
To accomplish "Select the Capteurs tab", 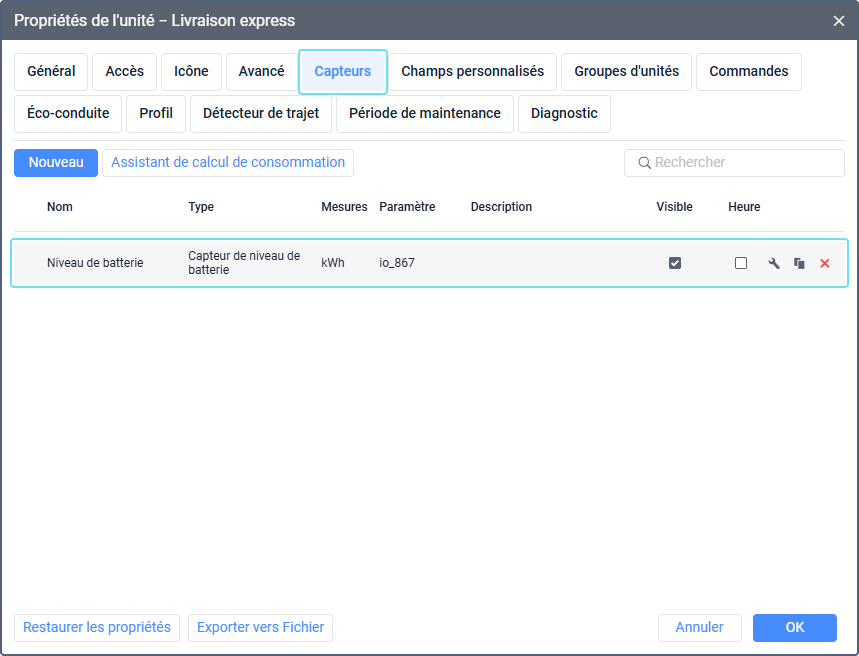I will (x=343, y=72).
